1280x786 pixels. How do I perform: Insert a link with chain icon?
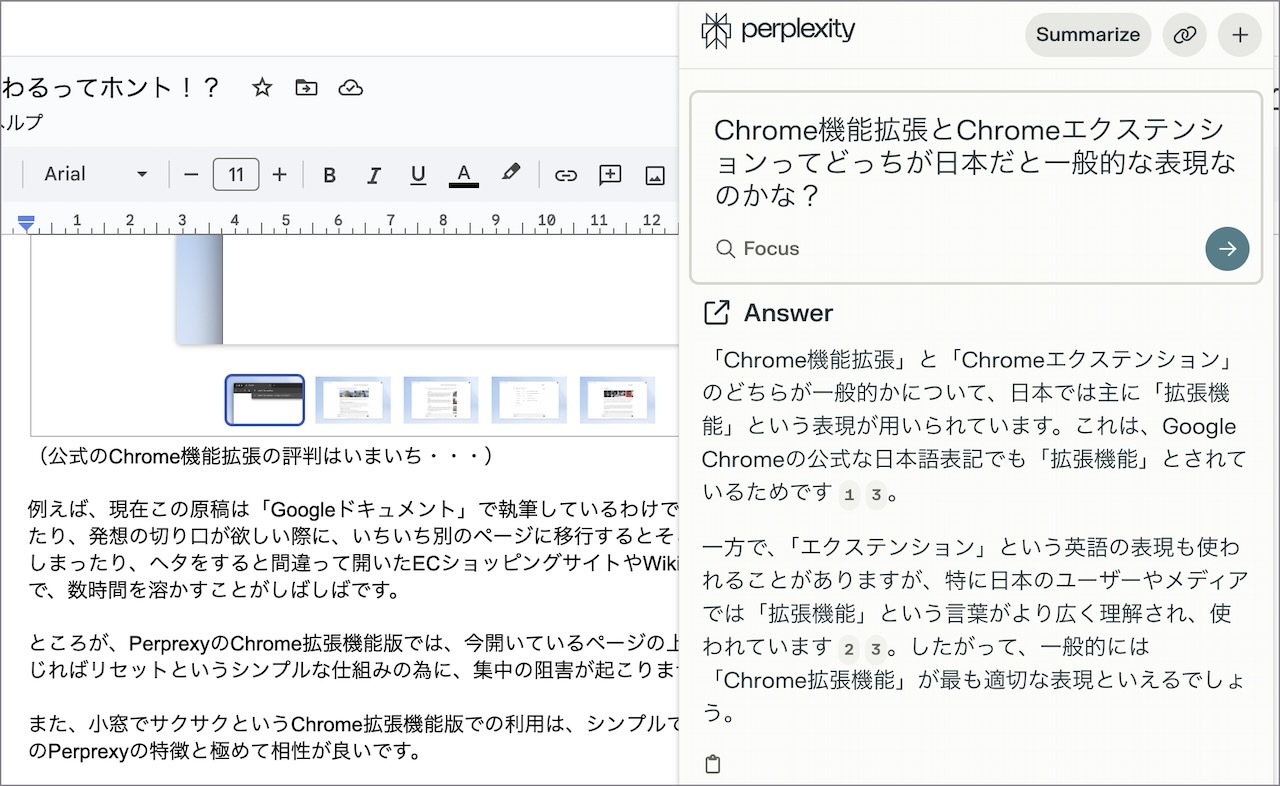(x=566, y=176)
